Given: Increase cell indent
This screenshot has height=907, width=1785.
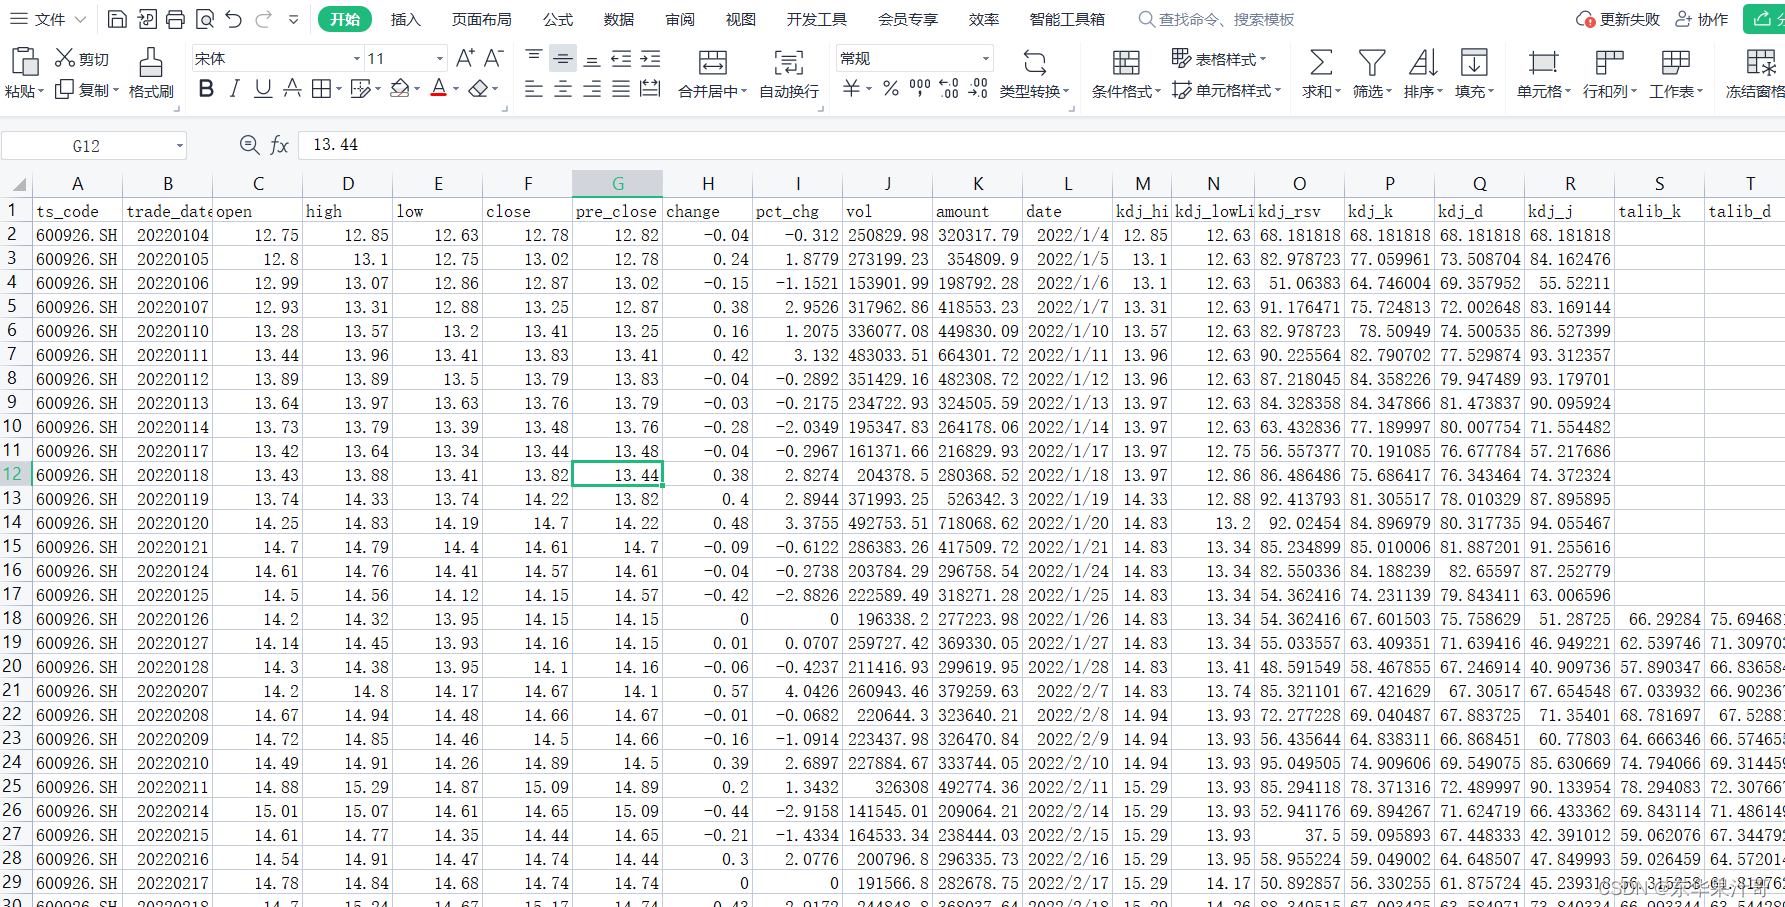Looking at the screenshot, I should click(650, 58).
